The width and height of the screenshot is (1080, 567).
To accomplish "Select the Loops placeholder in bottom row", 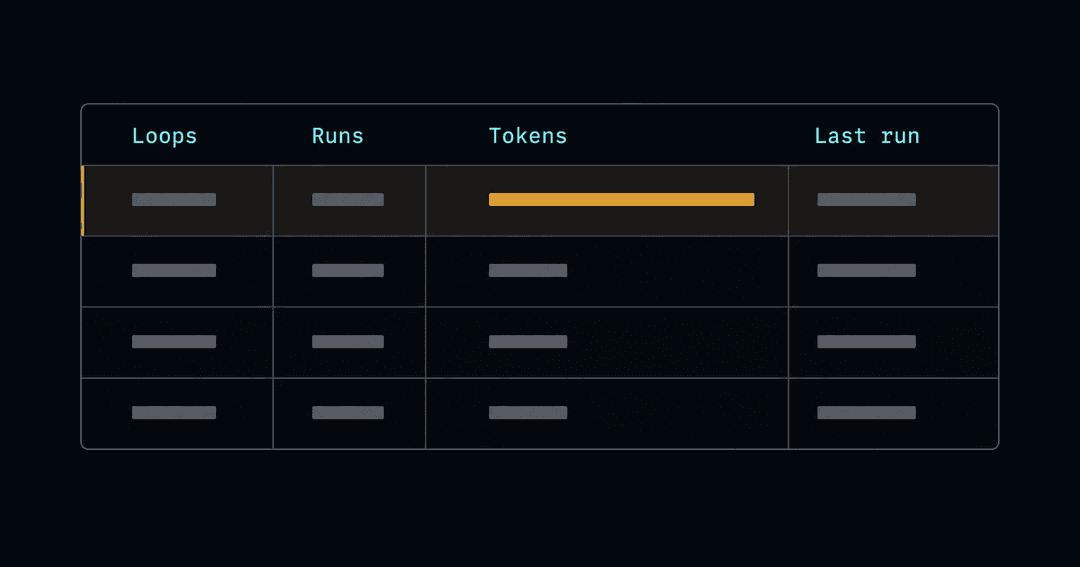I will (174, 413).
